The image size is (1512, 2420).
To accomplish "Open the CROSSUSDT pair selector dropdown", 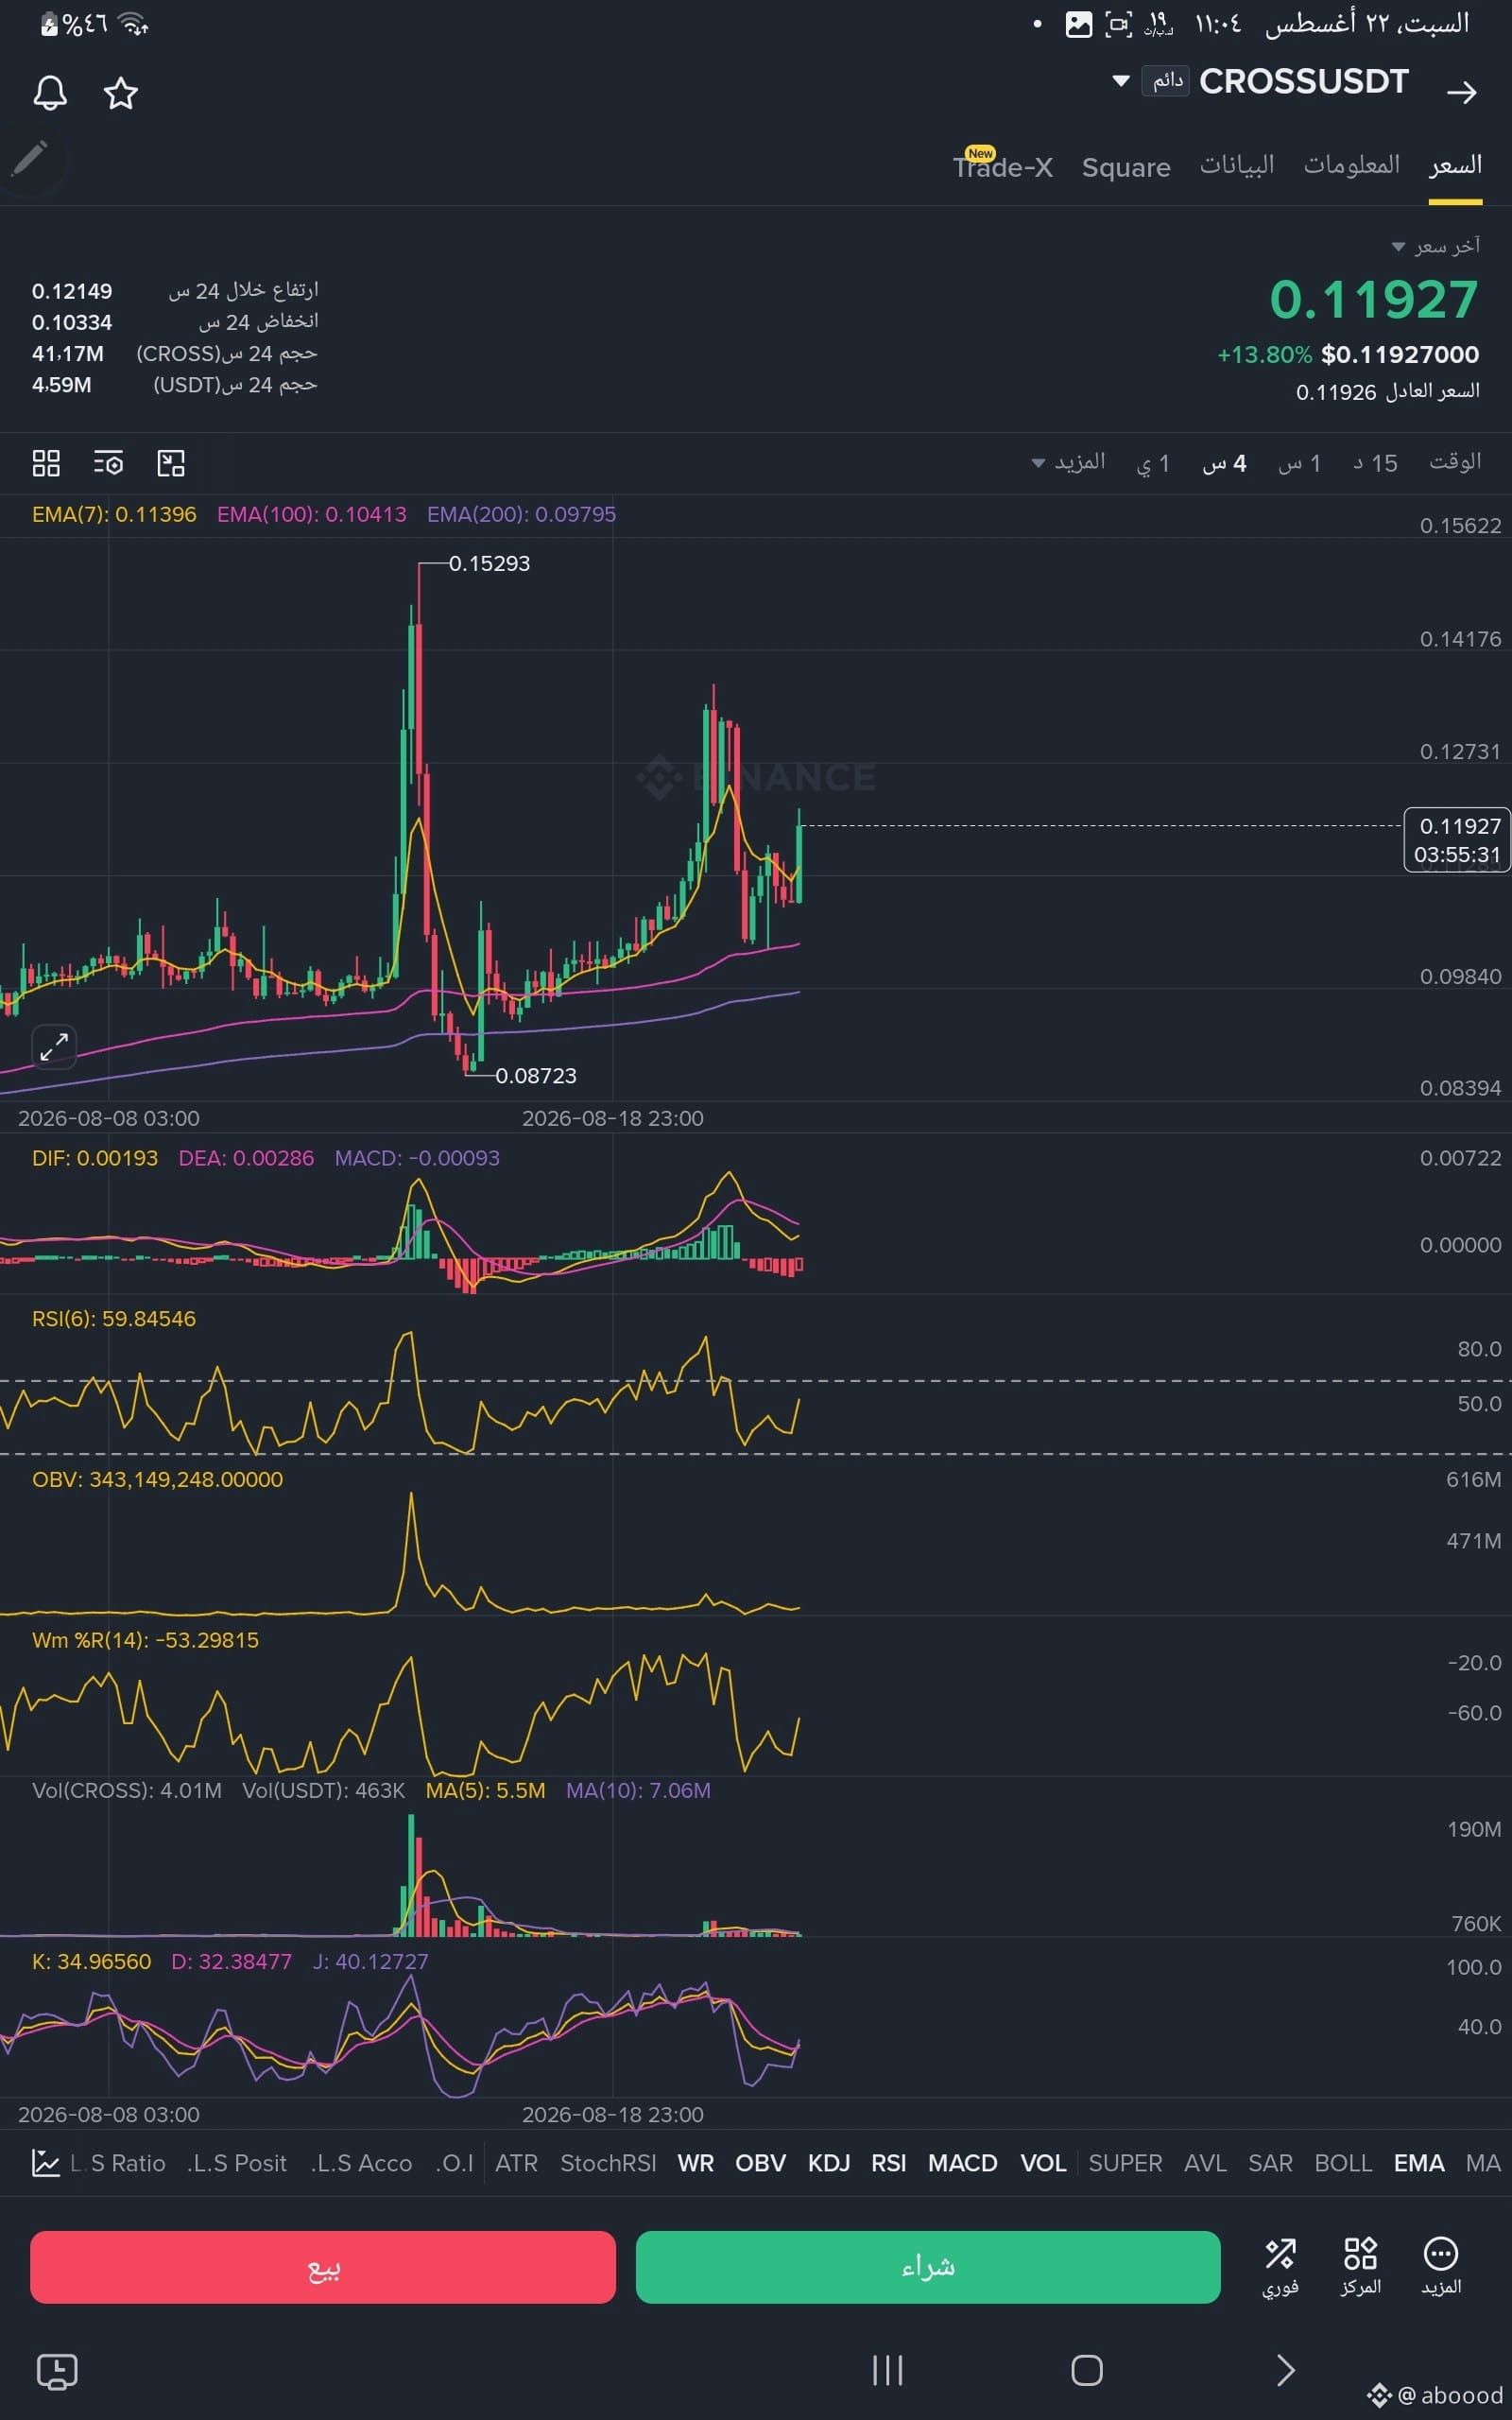I will (x=1121, y=80).
